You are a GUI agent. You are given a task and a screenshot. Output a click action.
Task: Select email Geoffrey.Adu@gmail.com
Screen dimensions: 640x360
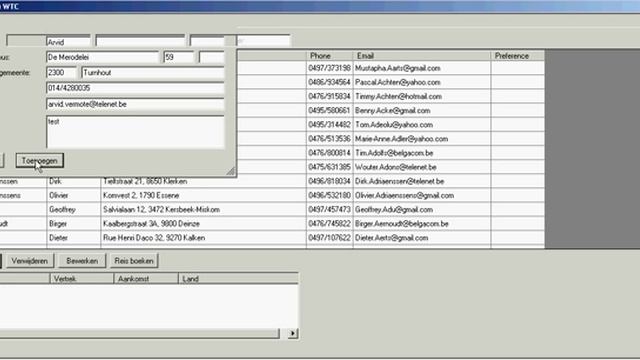click(x=394, y=210)
